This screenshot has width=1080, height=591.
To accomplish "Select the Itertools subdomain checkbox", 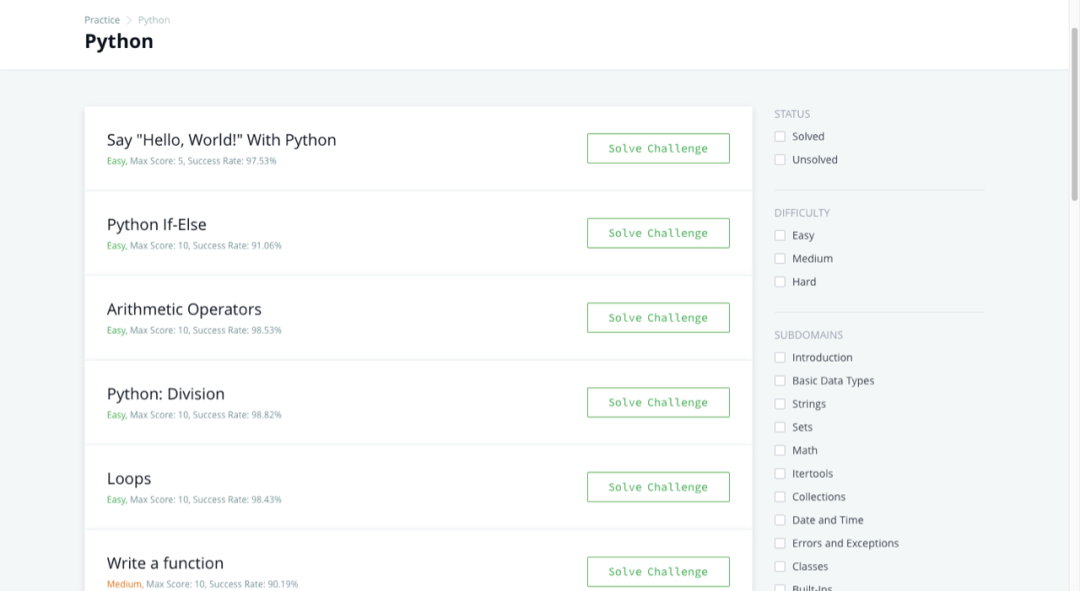I will pyautogui.click(x=780, y=474).
